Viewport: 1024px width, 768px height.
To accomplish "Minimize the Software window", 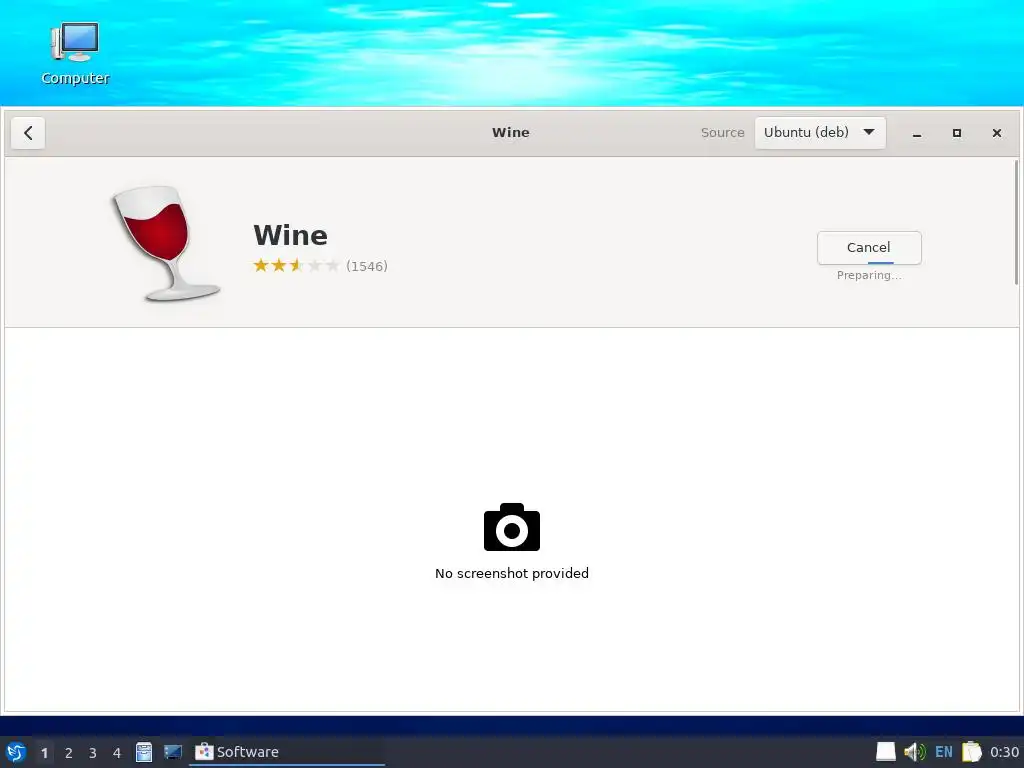I will pyautogui.click(x=917, y=133).
